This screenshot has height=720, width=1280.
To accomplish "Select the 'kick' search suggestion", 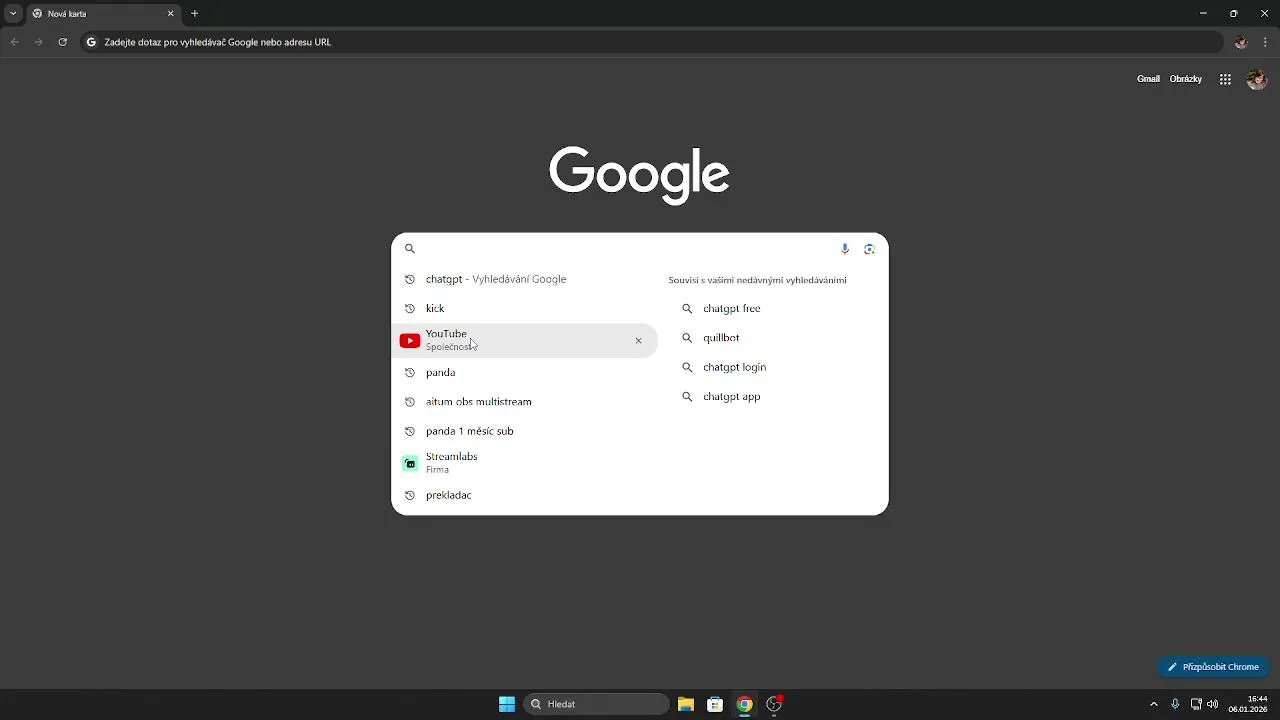I will pyautogui.click(x=524, y=308).
